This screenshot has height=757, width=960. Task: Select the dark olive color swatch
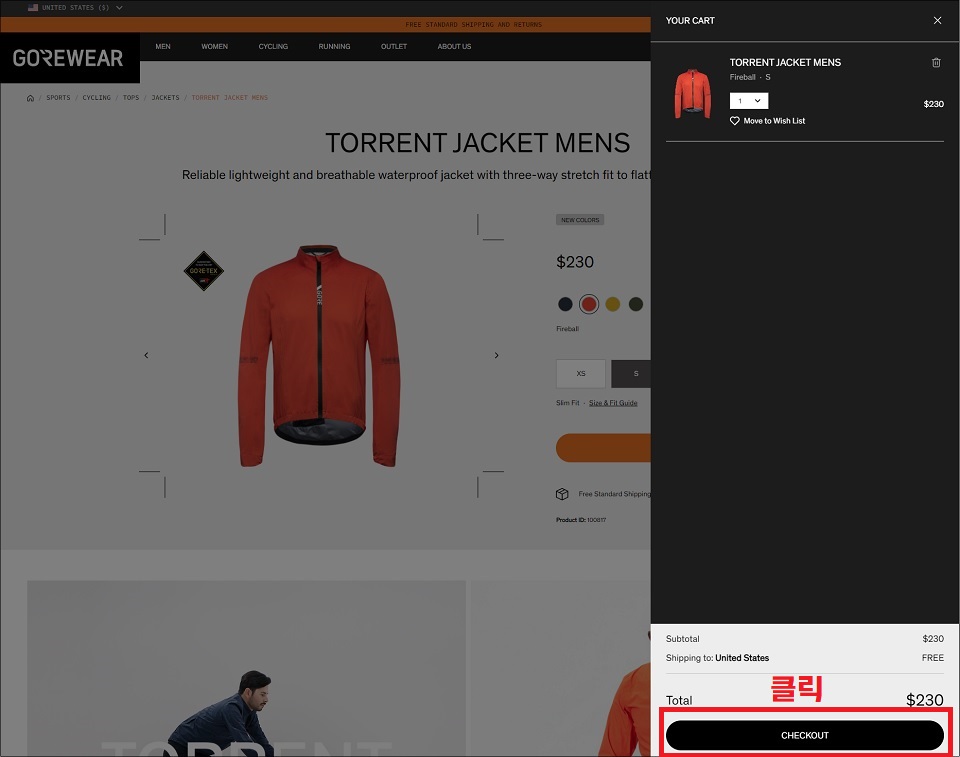pos(636,304)
